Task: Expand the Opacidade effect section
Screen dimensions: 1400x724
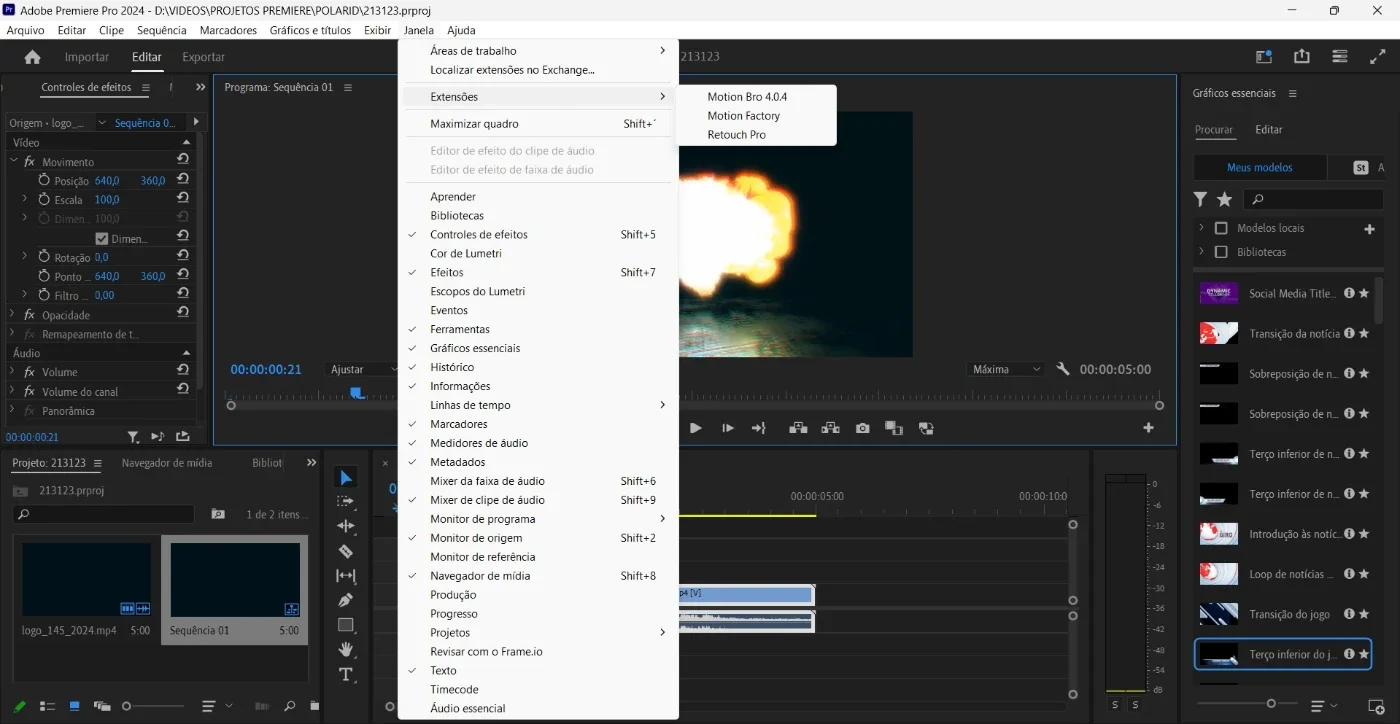Action: point(14,315)
